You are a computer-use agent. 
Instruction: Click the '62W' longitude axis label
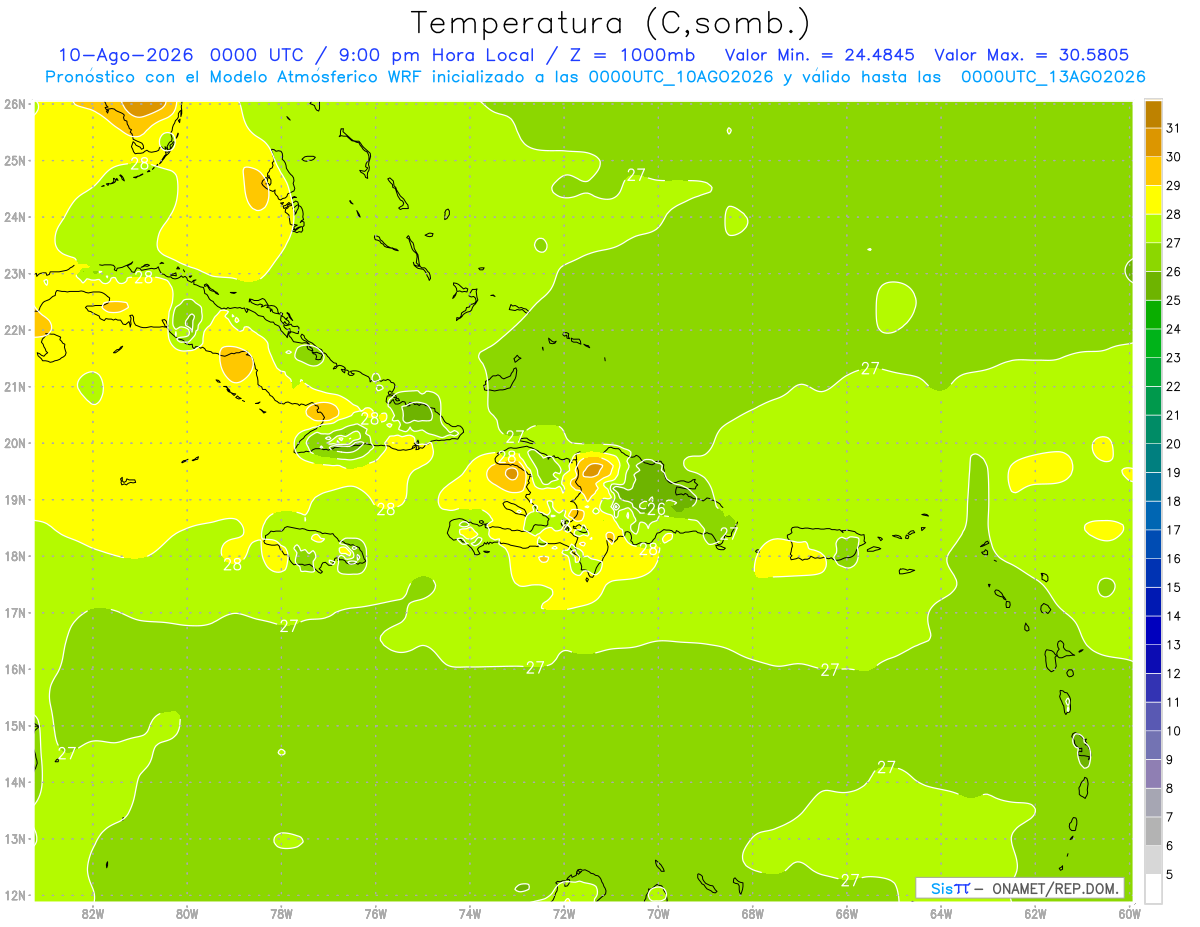pyautogui.click(x=1035, y=913)
